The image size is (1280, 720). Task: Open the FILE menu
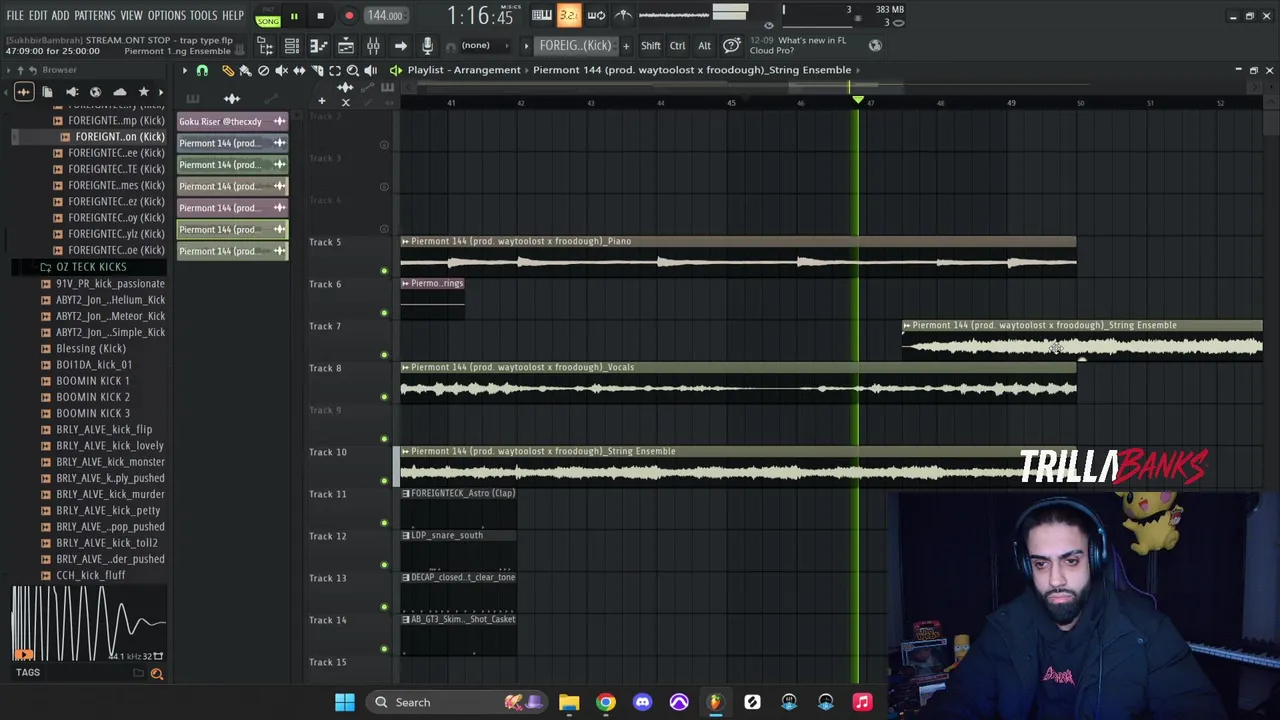(x=15, y=16)
